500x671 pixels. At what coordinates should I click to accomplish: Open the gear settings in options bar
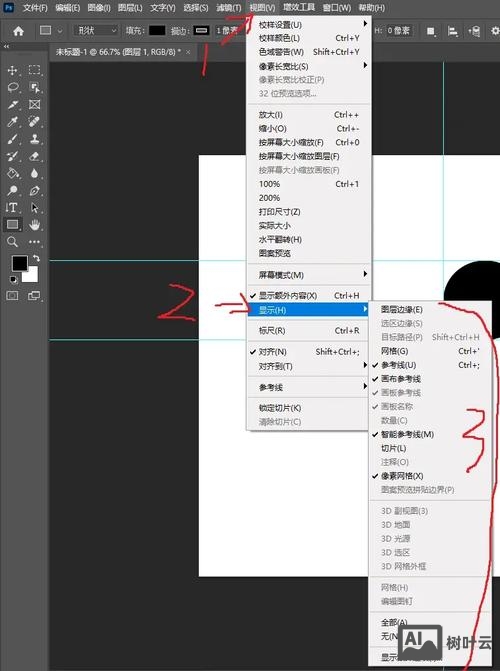pos(495,31)
